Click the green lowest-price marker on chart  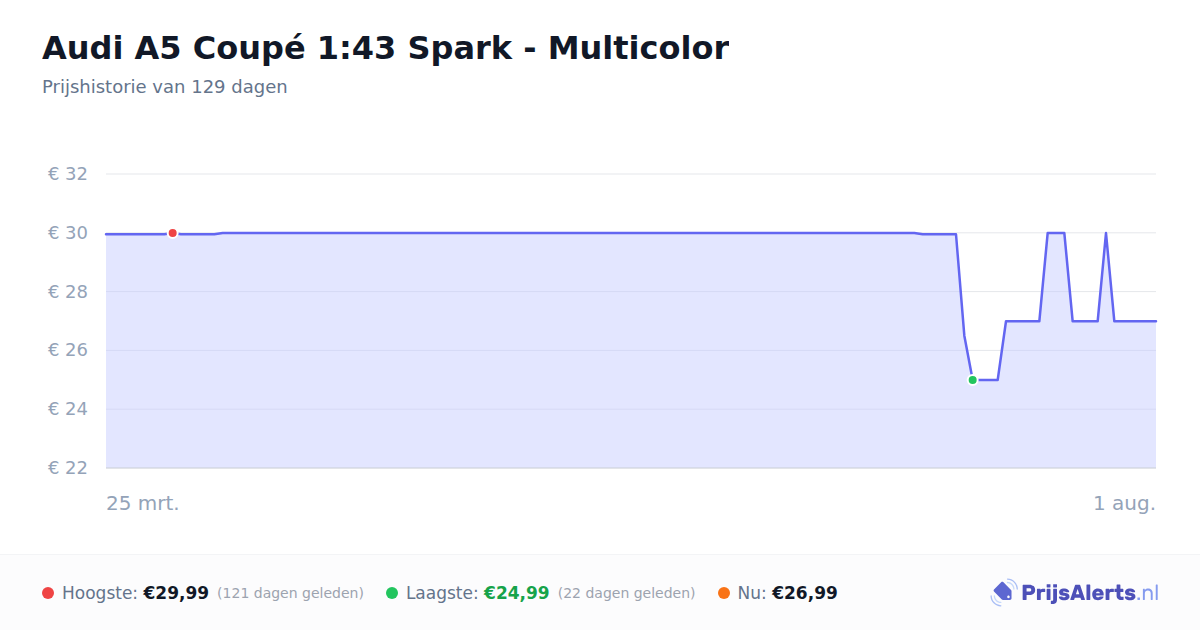pos(972,380)
